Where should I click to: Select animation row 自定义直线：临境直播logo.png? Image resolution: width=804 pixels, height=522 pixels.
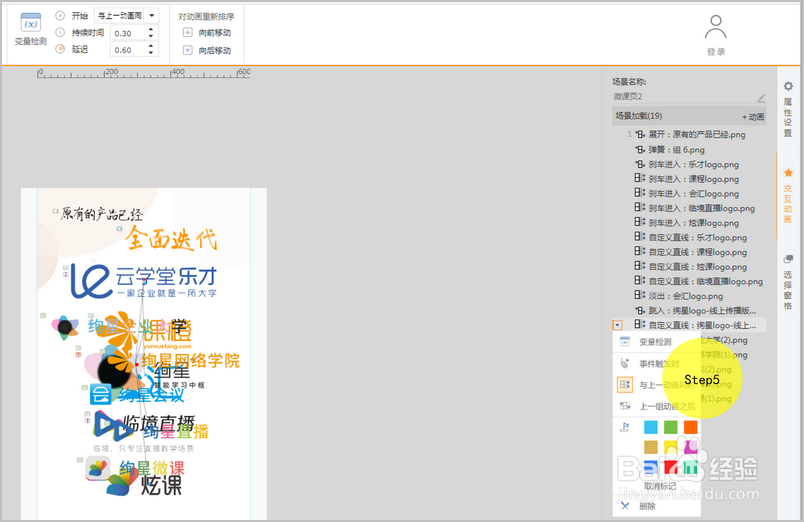706,282
